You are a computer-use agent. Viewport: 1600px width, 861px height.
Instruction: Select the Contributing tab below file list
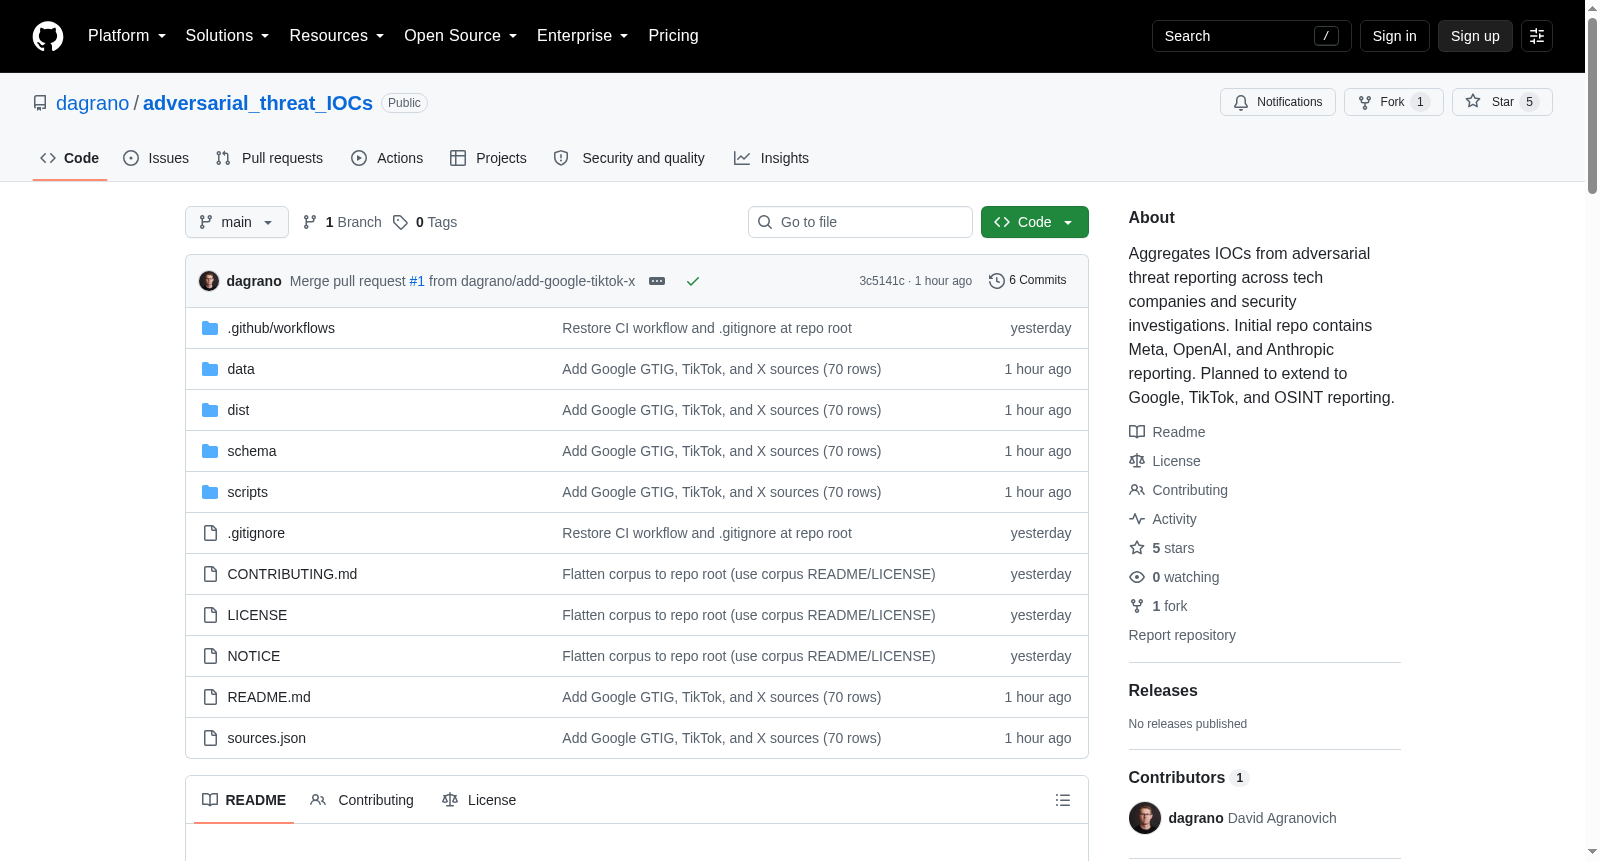pos(362,800)
